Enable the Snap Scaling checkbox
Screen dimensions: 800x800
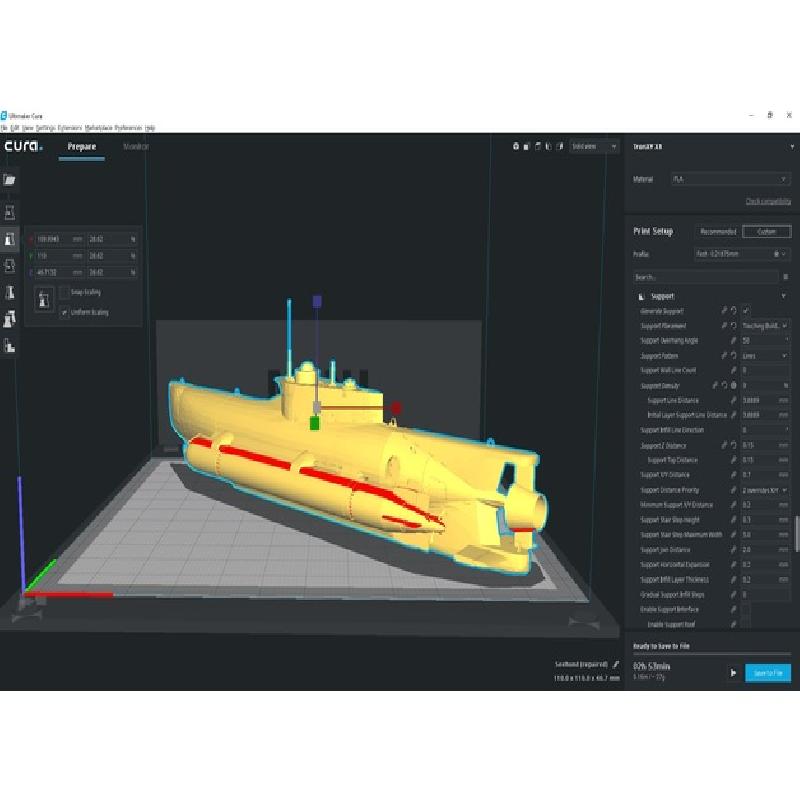pyautogui.click(x=64, y=292)
